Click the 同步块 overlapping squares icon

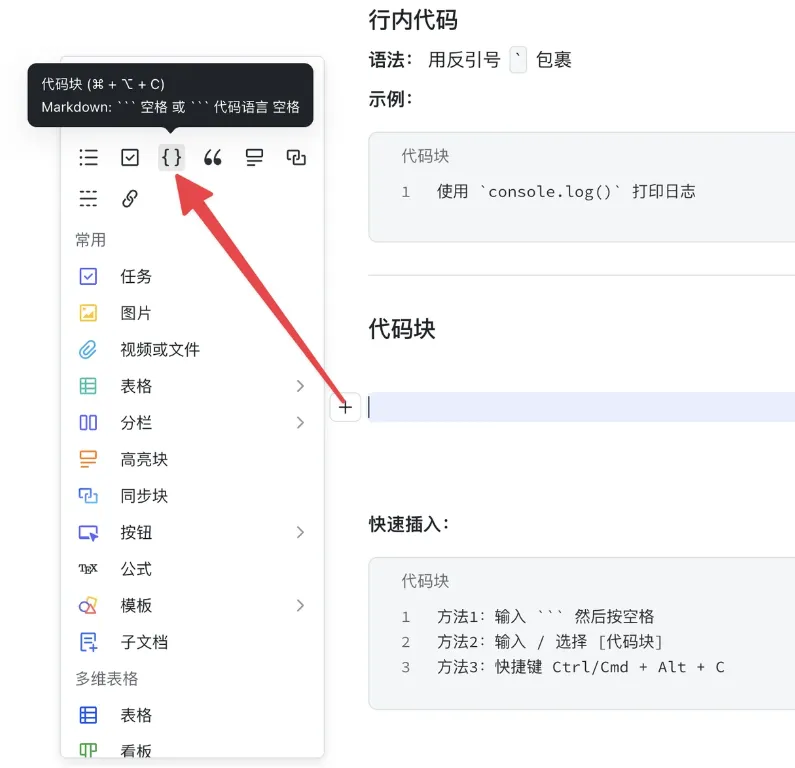coord(88,496)
